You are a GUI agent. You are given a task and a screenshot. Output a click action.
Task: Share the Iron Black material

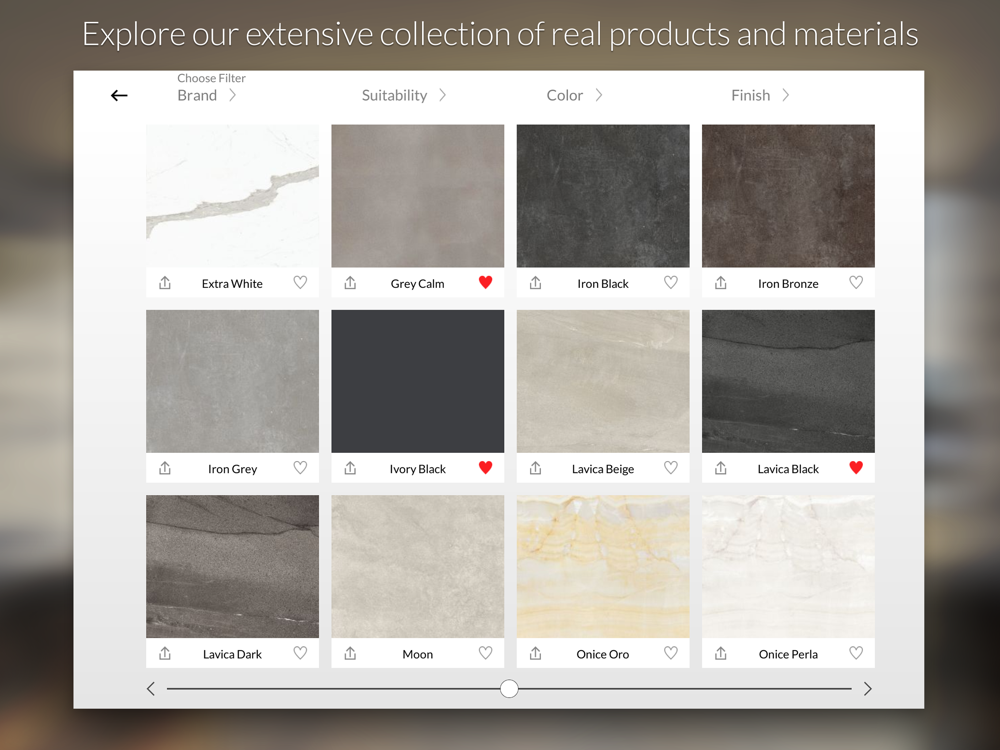coord(536,283)
